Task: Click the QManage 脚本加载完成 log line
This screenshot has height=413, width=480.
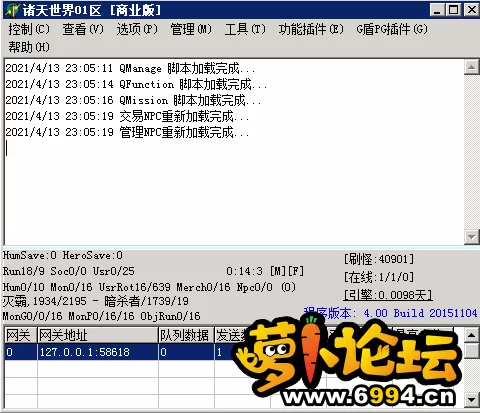Action: (x=130, y=68)
